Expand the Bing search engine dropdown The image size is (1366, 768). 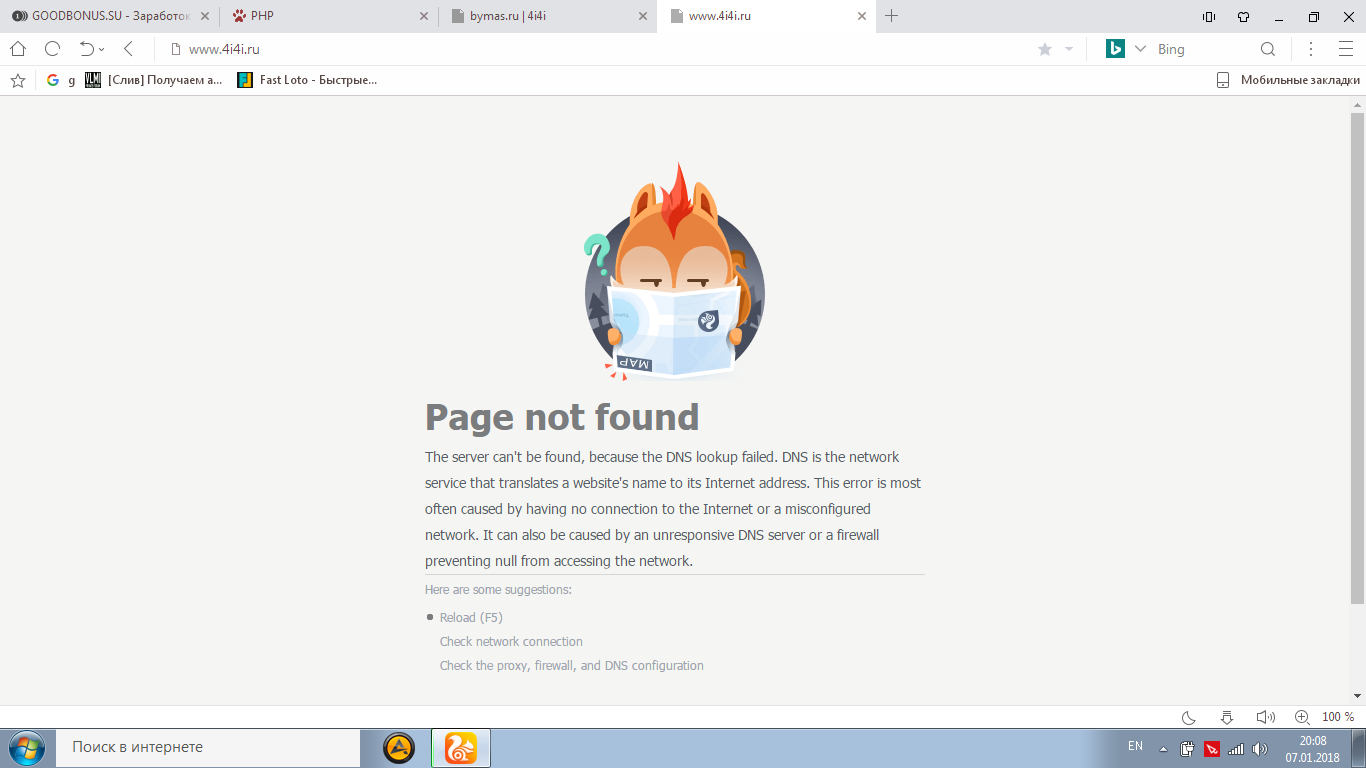coord(1140,49)
